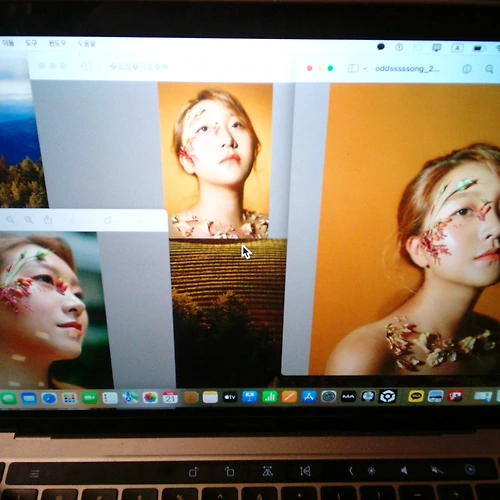This screenshot has height=500, width=500.
Task: Rotate the image in the lower-left Preview window
Action: coord(108,220)
